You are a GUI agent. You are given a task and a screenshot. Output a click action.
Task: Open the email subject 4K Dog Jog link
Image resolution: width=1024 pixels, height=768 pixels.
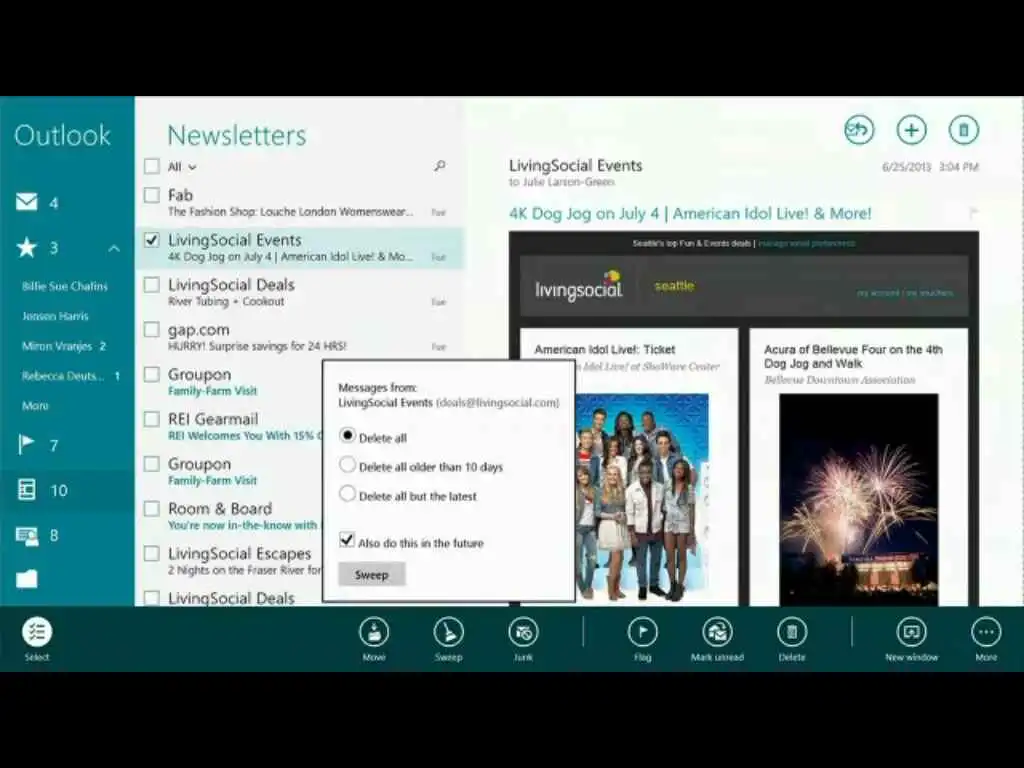pyautogui.click(x=690, y=214)
